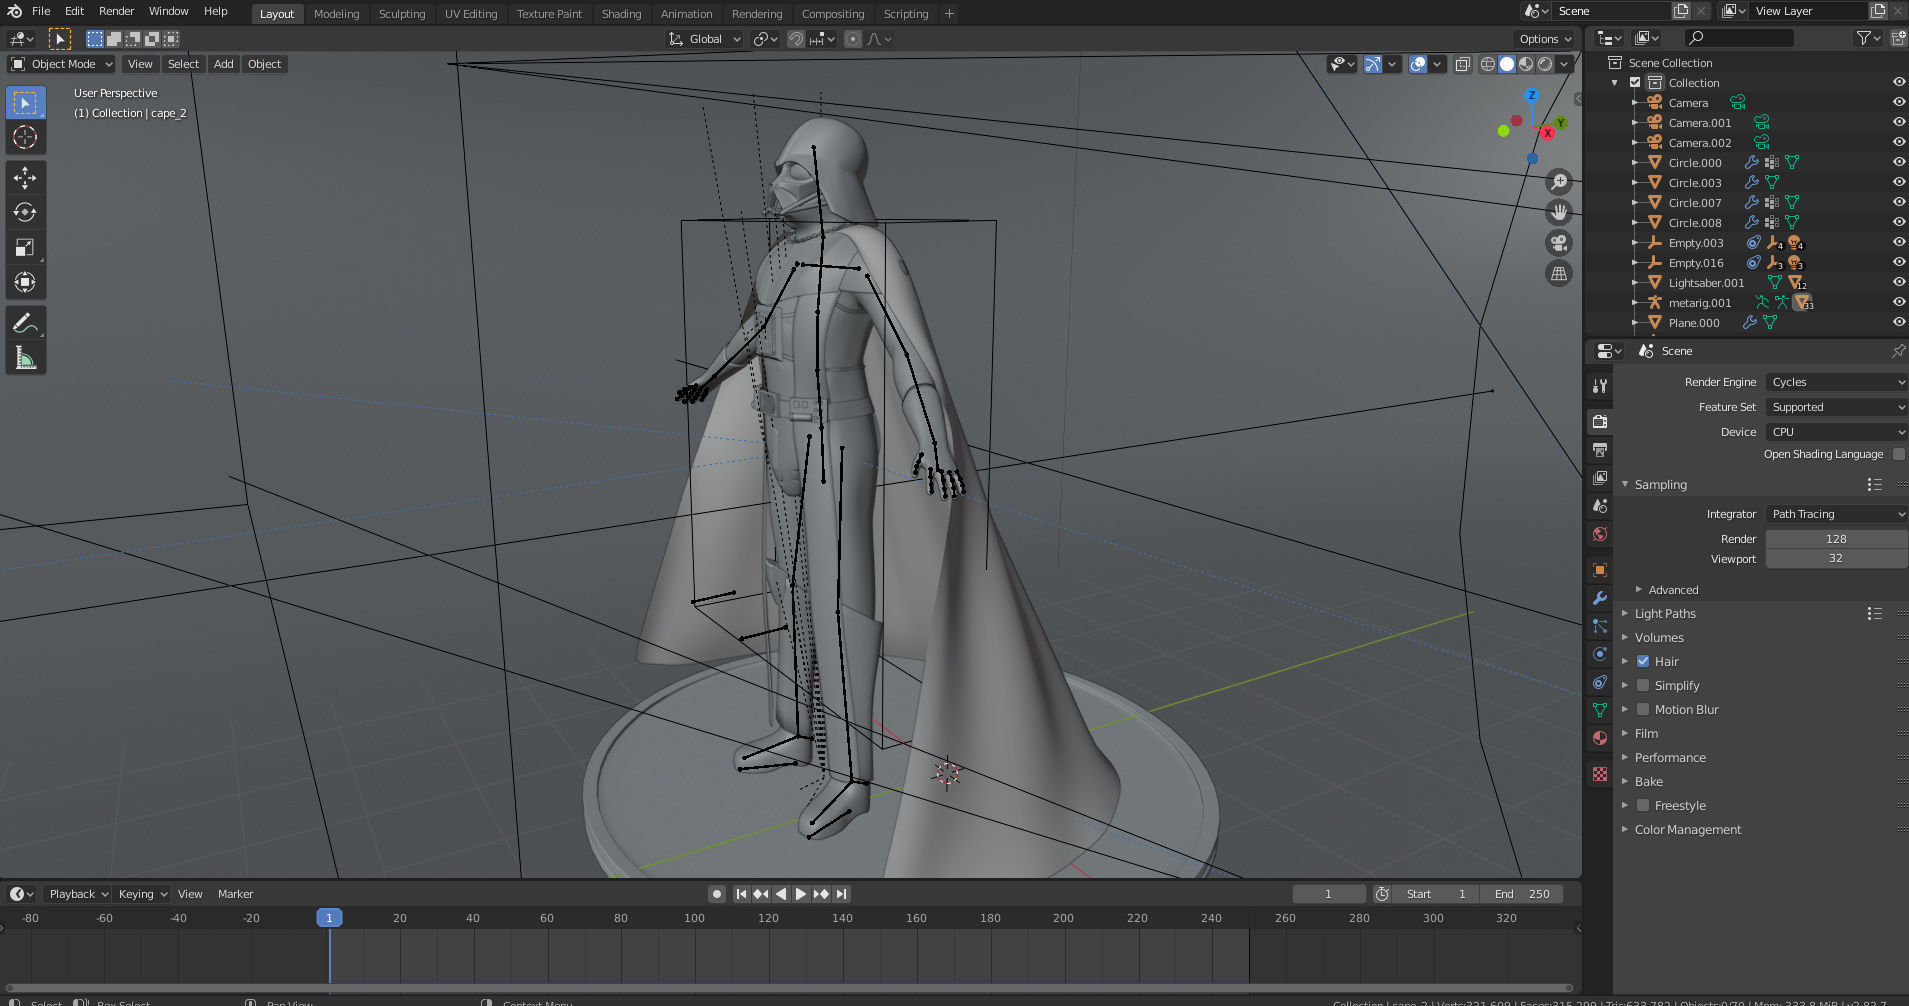This screenshot has width=1909, height=1006.
Task: Enable the Simplify checkbox
Action: 1643,685
